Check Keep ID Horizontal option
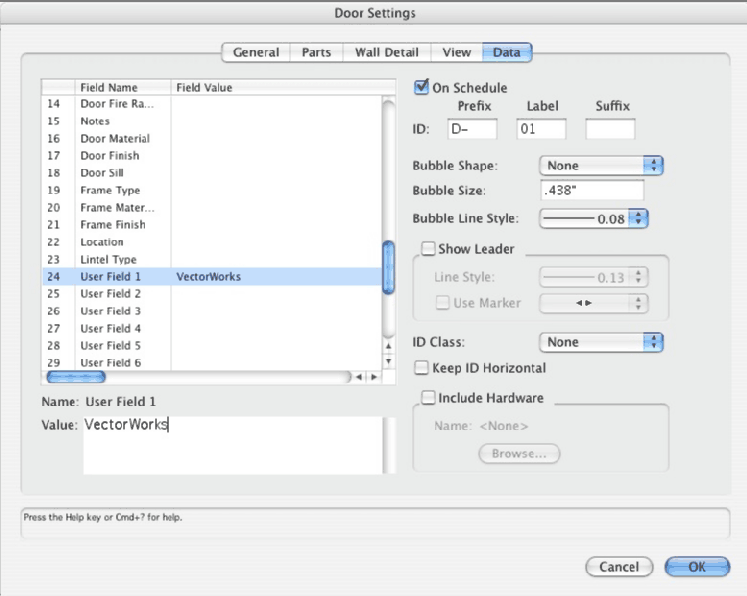Image resolution: width=747 pixels, height=596 pixels. pyautogui.click(x=422, y=368)
